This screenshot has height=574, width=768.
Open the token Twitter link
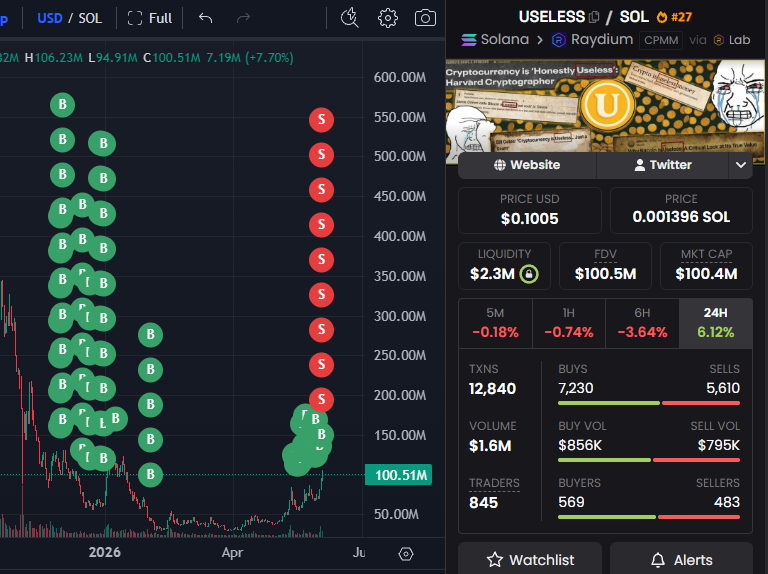pyautogui.click(x=663, y=165)
